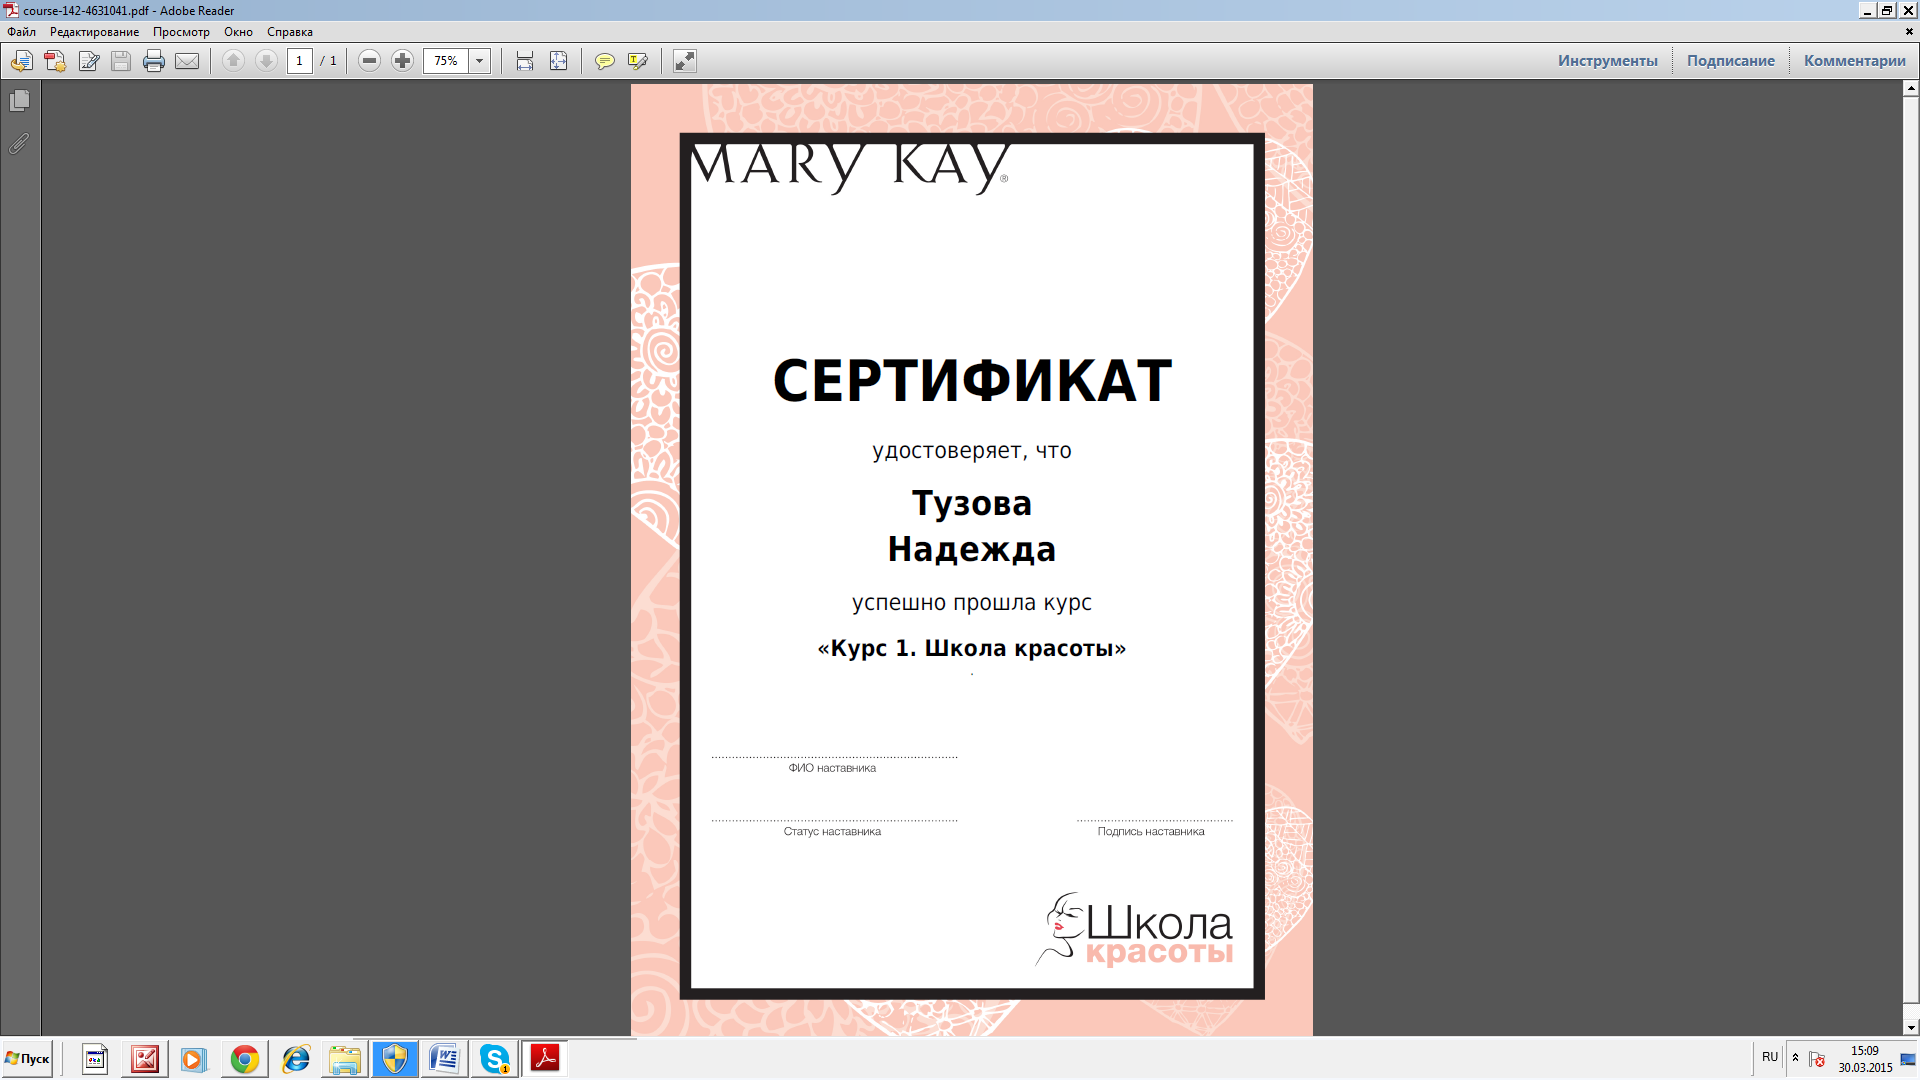1920x1080 pixels.
Task: Show hidden tray icons arrow
Action: (x=1796, y=1058)
